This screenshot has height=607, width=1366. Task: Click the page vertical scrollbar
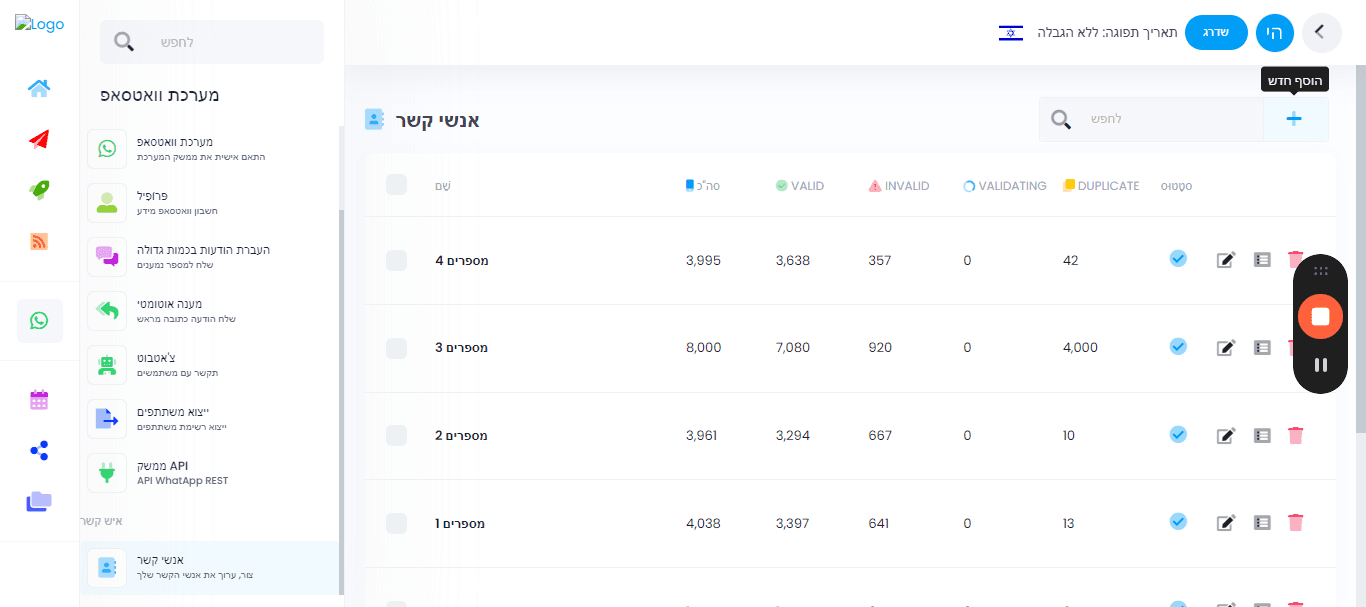(x=1360, y=250)
